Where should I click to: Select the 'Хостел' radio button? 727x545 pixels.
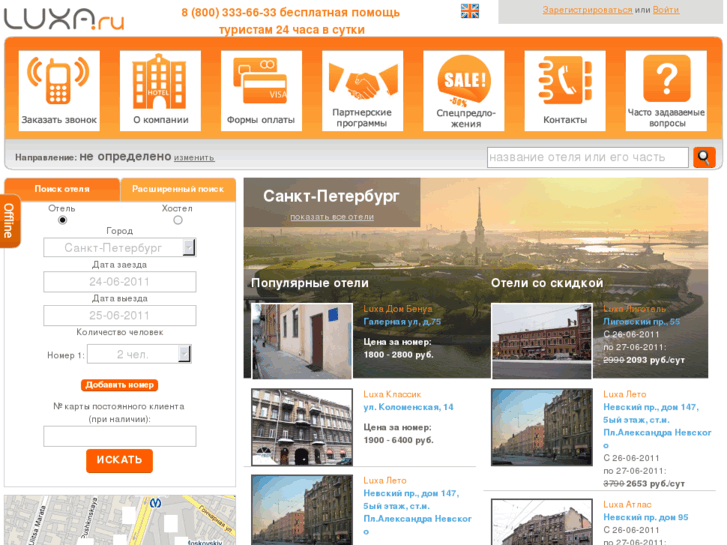pyautogui.click(x=178, y=220)
